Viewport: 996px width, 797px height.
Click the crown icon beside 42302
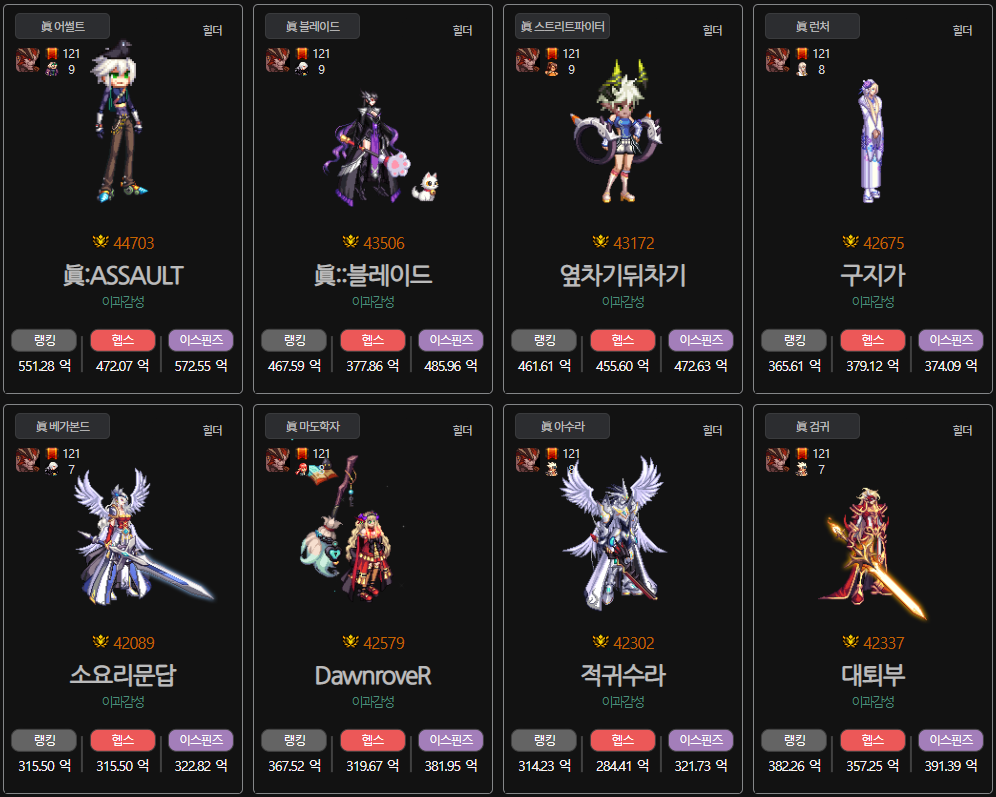point(600,642)
